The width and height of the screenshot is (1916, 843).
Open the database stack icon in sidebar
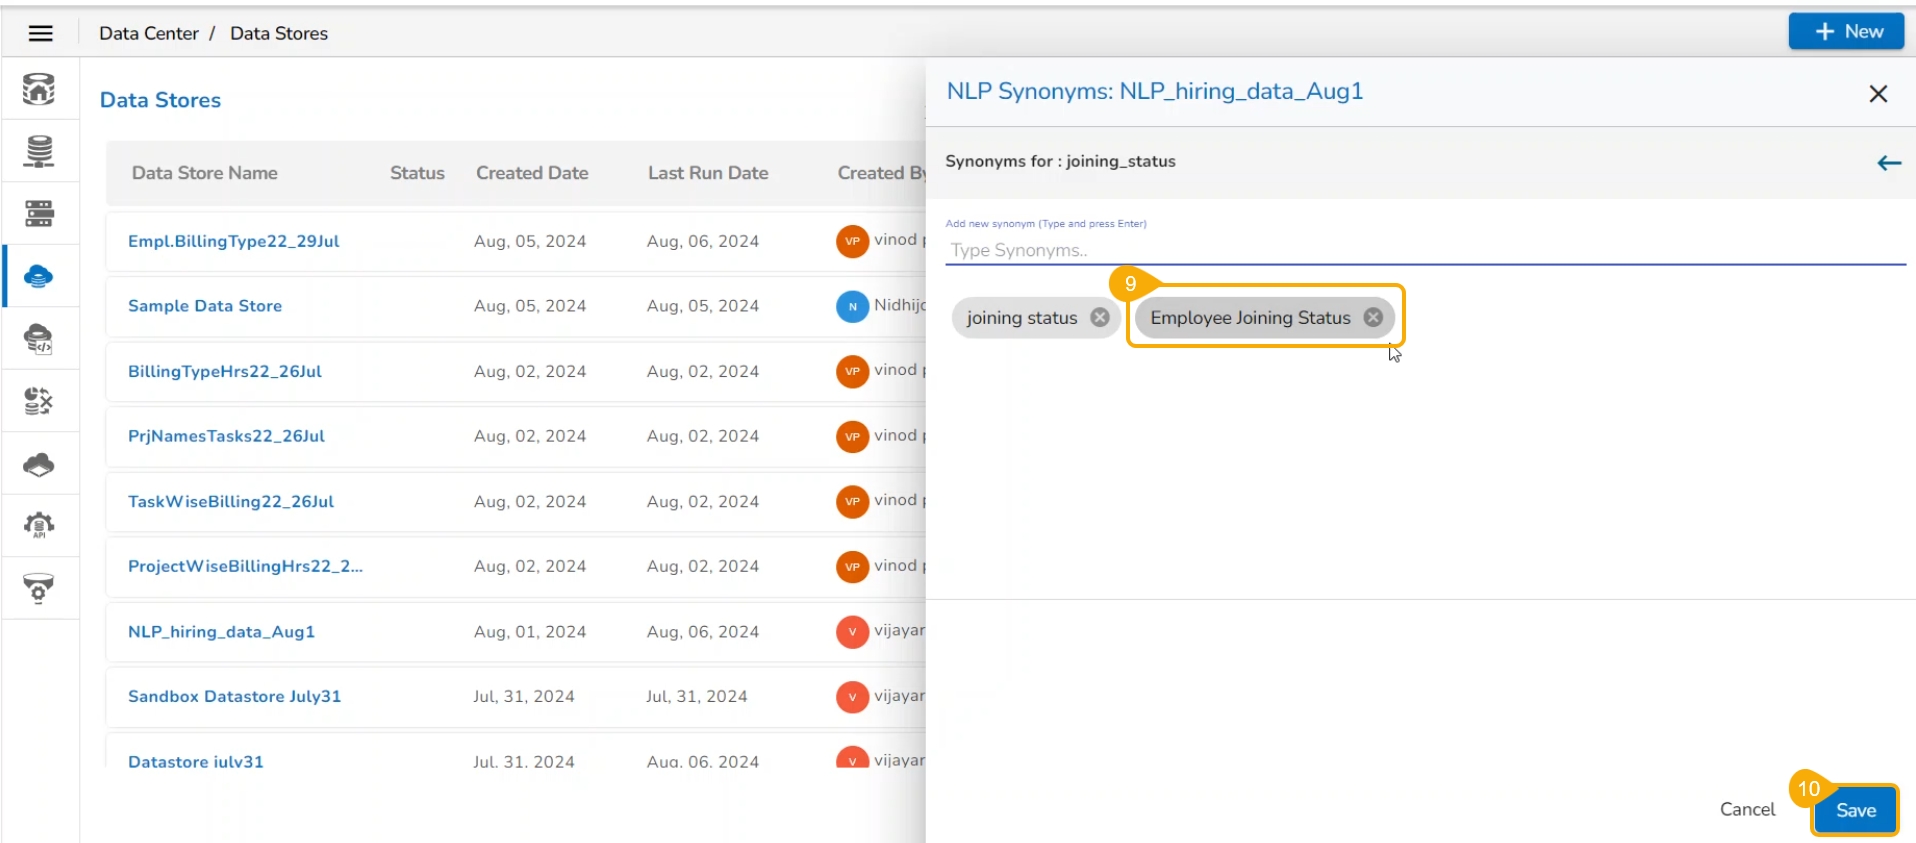click(39, 151)
